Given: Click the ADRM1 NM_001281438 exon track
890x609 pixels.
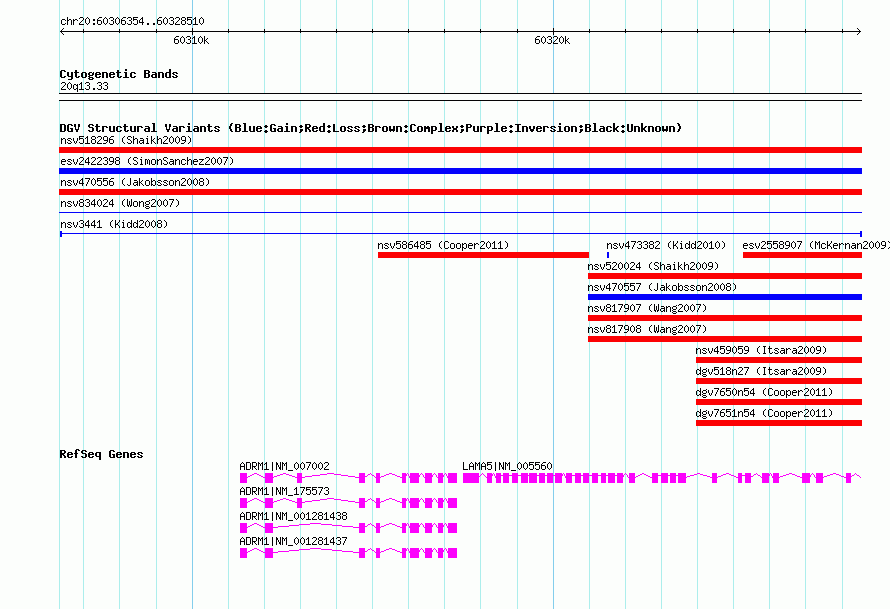Looking at the screenshot, I should coord(349,528).
